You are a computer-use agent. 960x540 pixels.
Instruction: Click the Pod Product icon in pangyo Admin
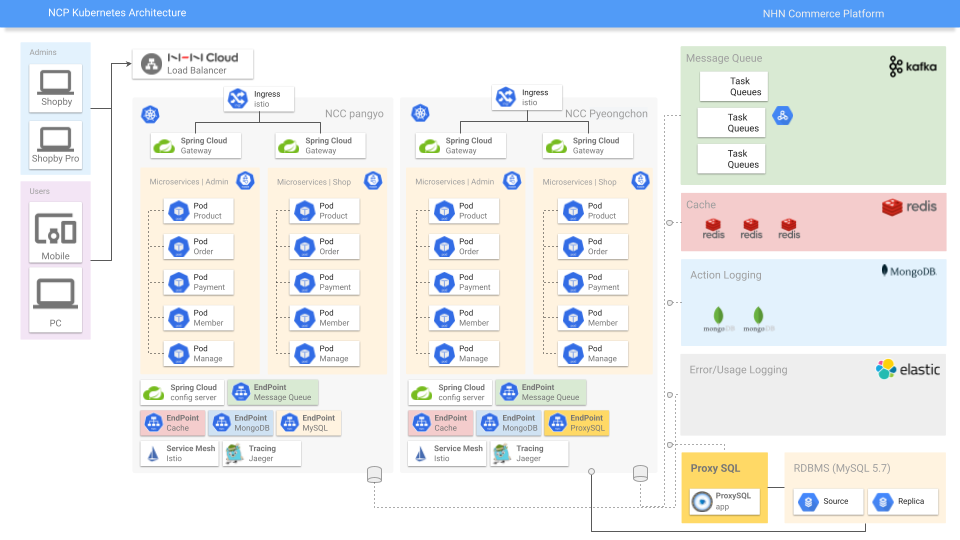click(x=179, y=211)
